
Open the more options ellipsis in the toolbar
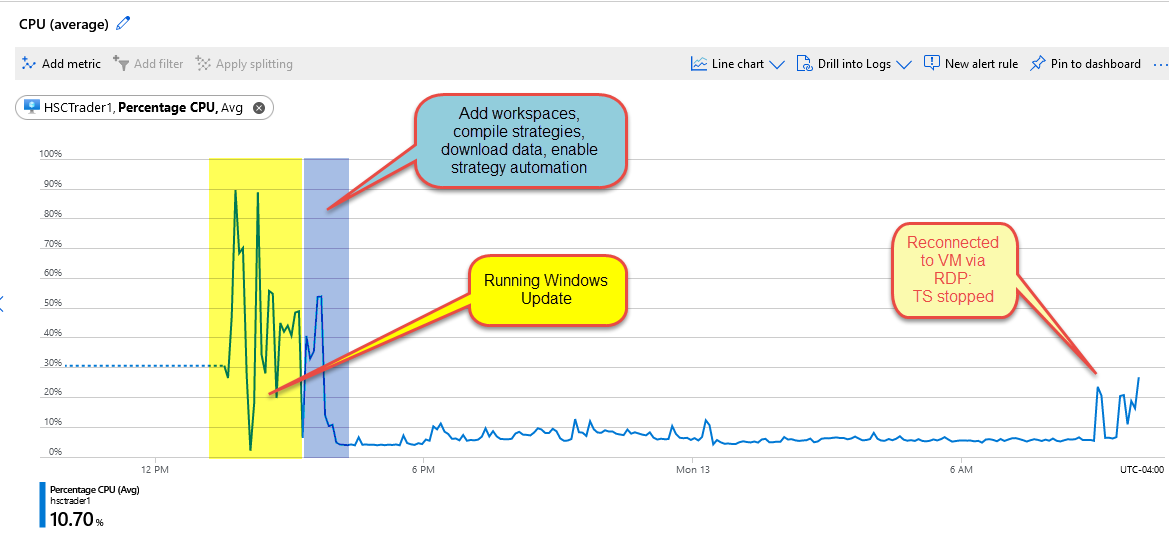point(1160,65)
